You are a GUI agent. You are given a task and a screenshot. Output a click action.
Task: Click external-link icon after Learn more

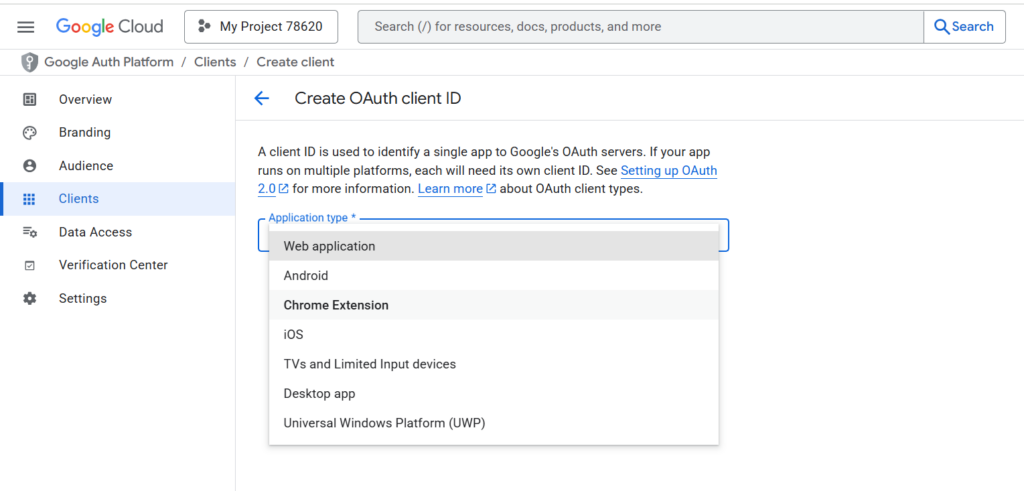(x=491, y=189)
